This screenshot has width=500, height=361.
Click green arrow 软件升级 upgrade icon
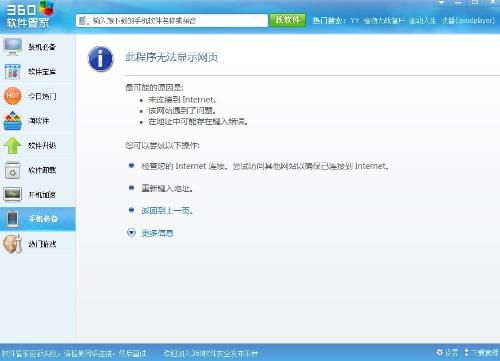(13, 145)
